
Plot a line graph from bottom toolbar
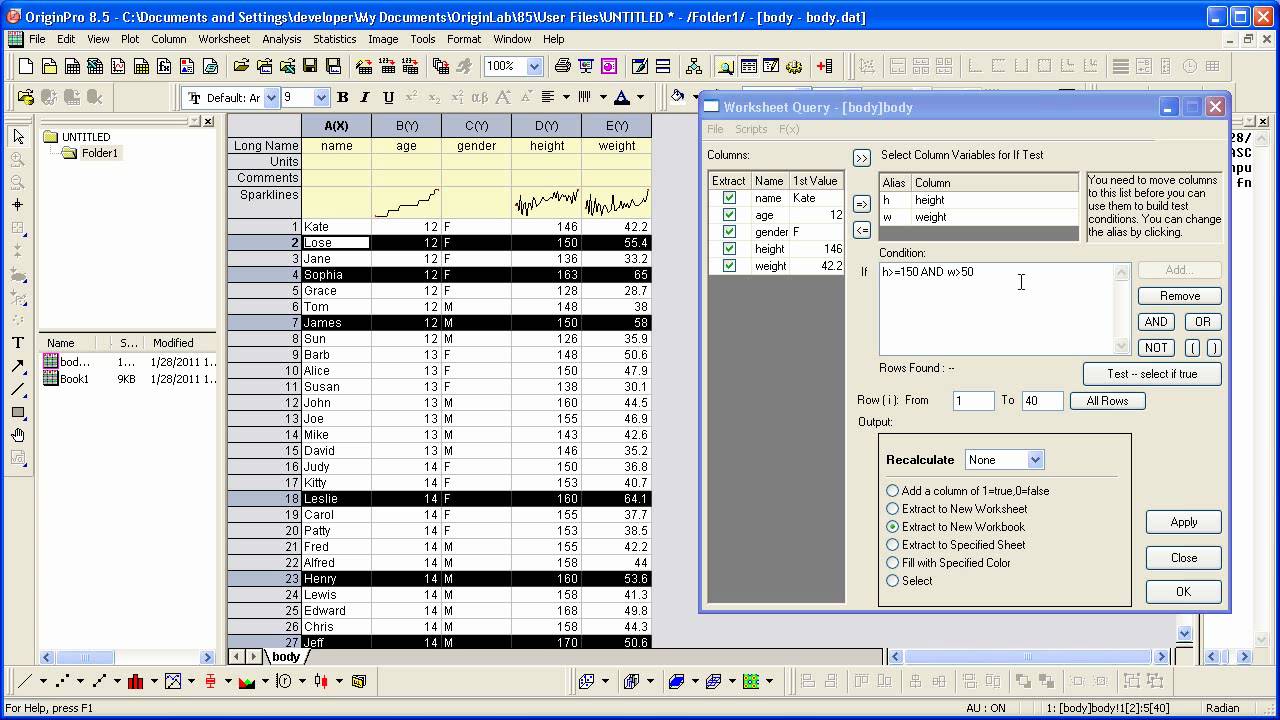(x=25, y=681)
